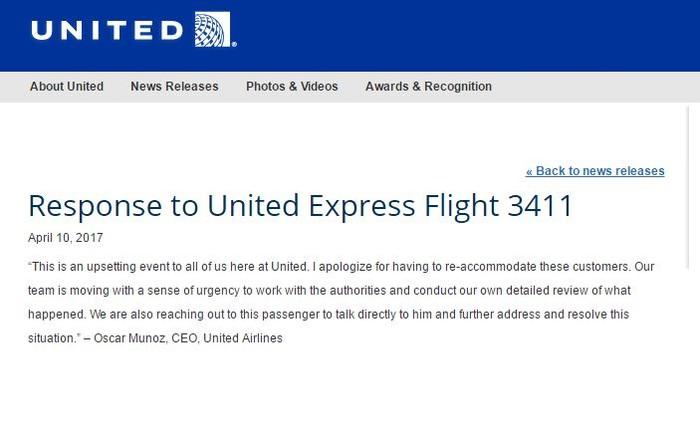The width and height of the screenshot is (700, 427).
Task: Click the words 're-accommodate these customers'
Action: pyautogui.click(x=570, y=267)
